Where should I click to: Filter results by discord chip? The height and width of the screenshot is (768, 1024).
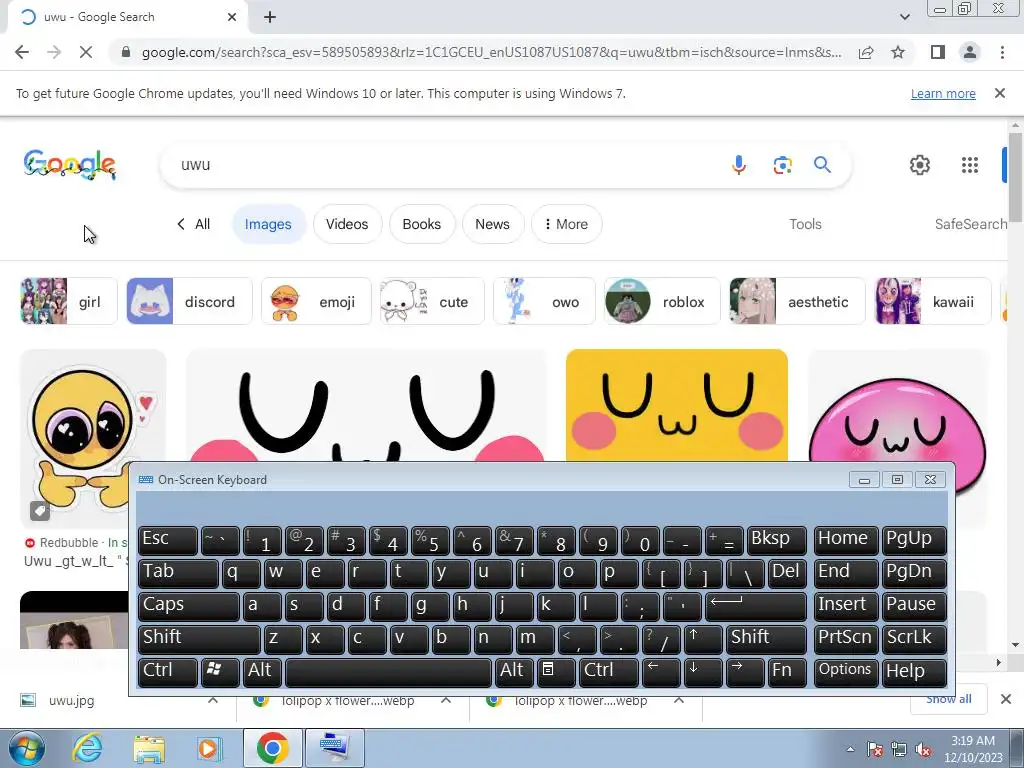(x=189, y=301)
